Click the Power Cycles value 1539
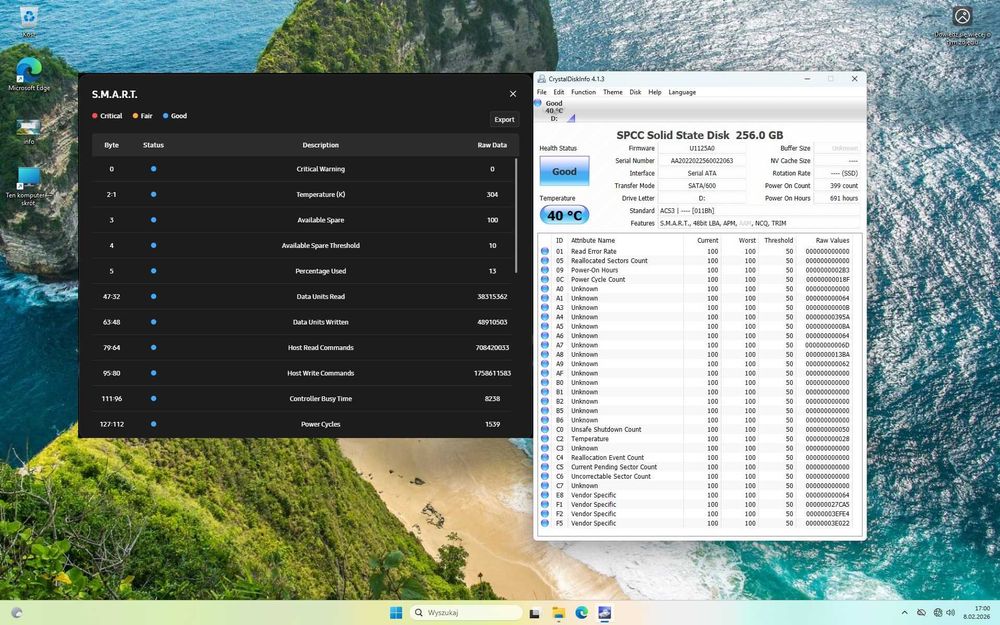1000x625 pixels. [x=492, y=424]
